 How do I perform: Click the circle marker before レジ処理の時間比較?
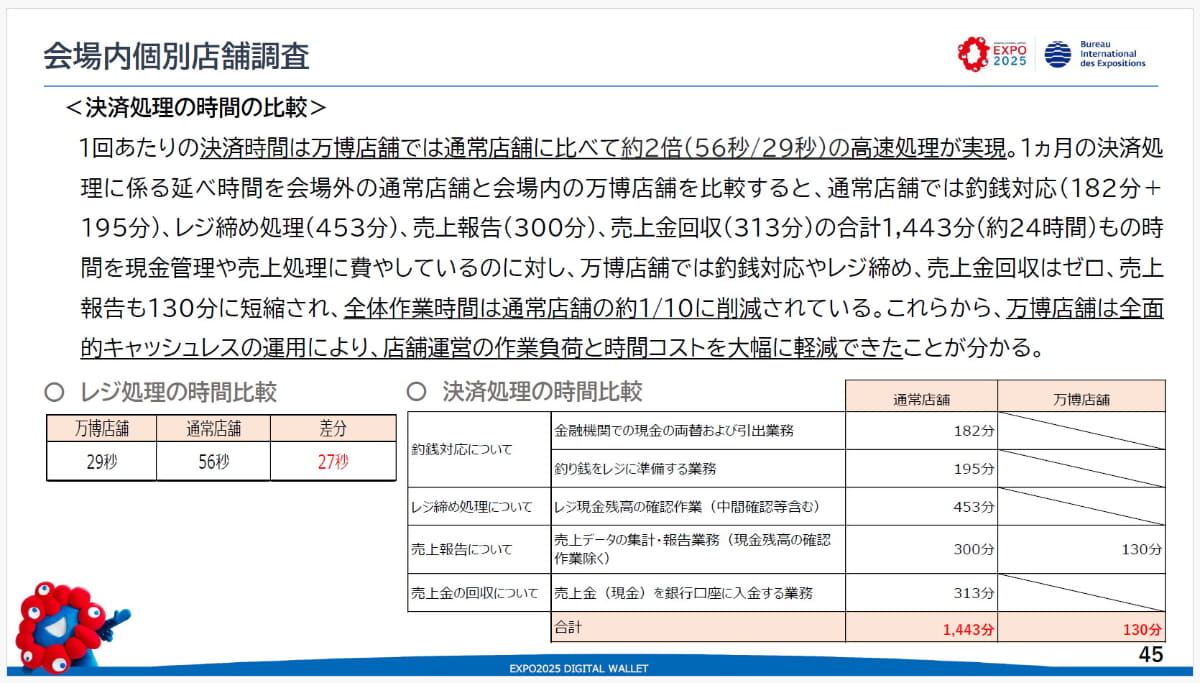[52, 391]
